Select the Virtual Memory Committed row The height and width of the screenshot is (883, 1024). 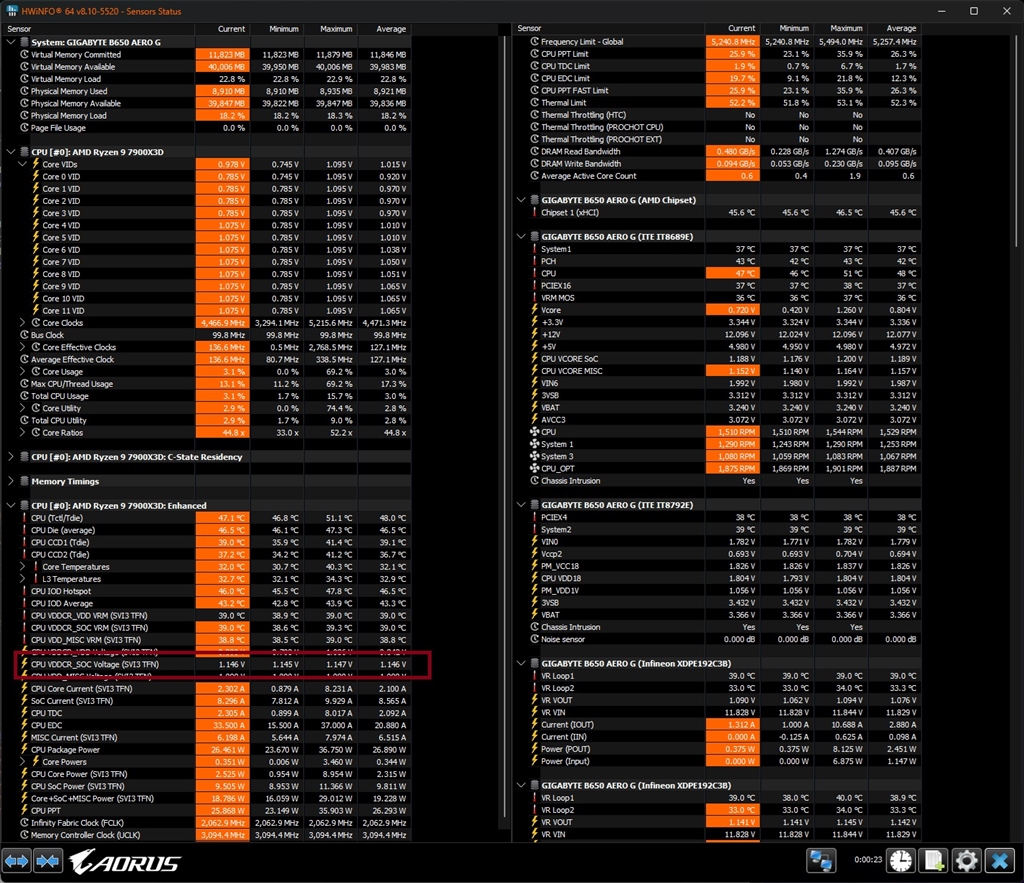tap(206, 55)
